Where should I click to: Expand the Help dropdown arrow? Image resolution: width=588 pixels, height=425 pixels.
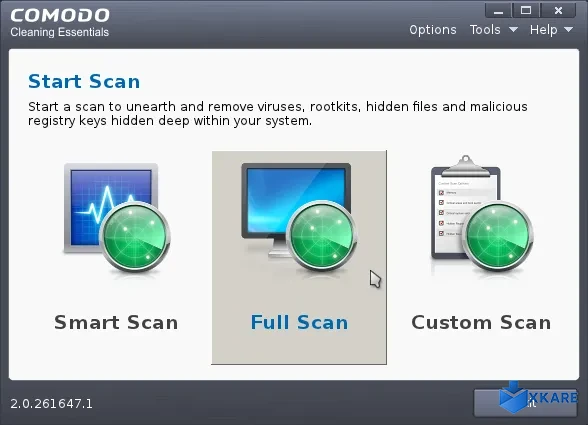568,30
